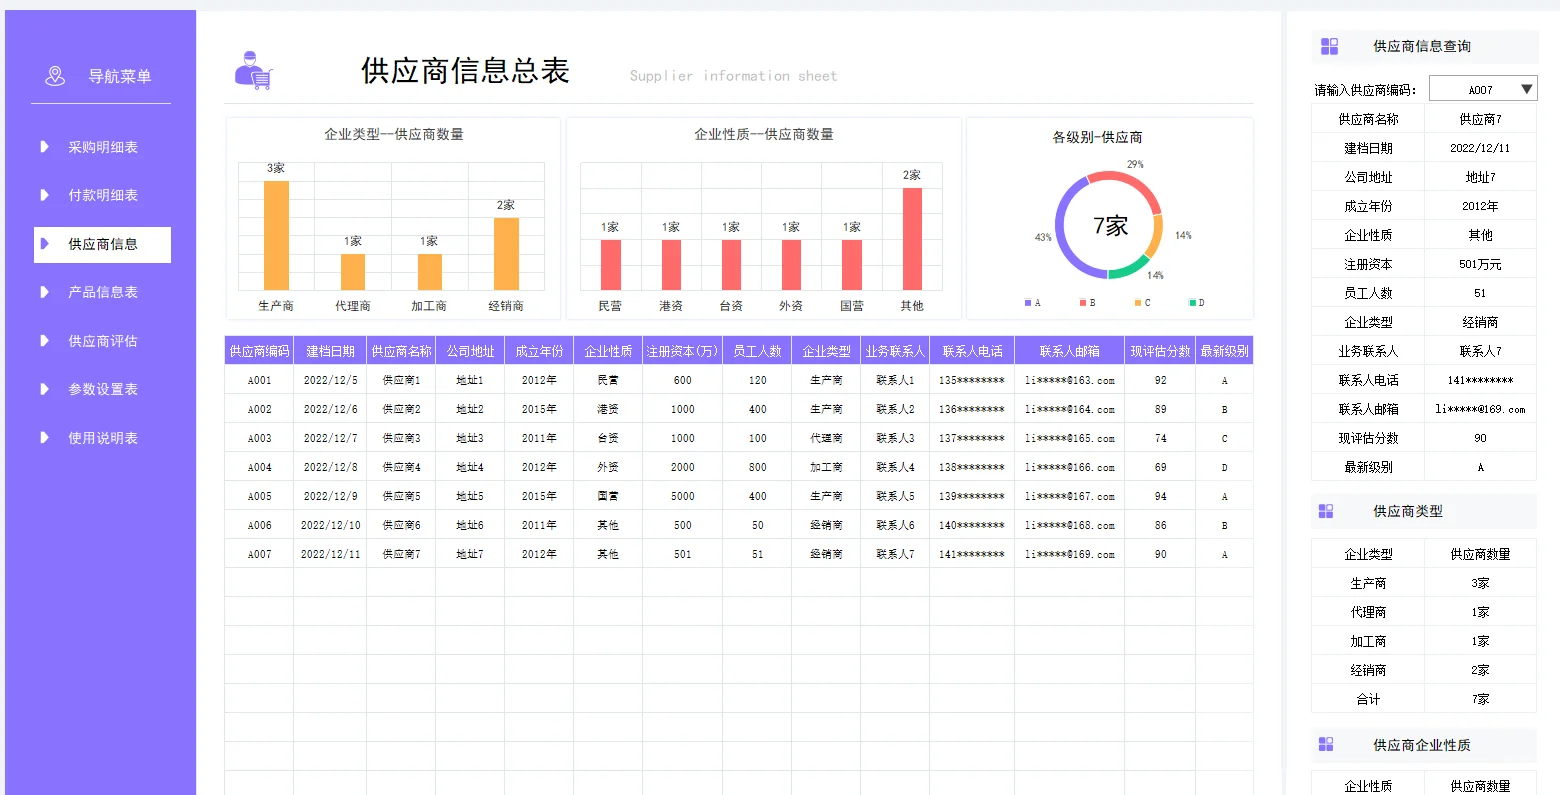Click the grid icon beside 供应商类型
The image size is (1560, 795).
[1326, 511]
